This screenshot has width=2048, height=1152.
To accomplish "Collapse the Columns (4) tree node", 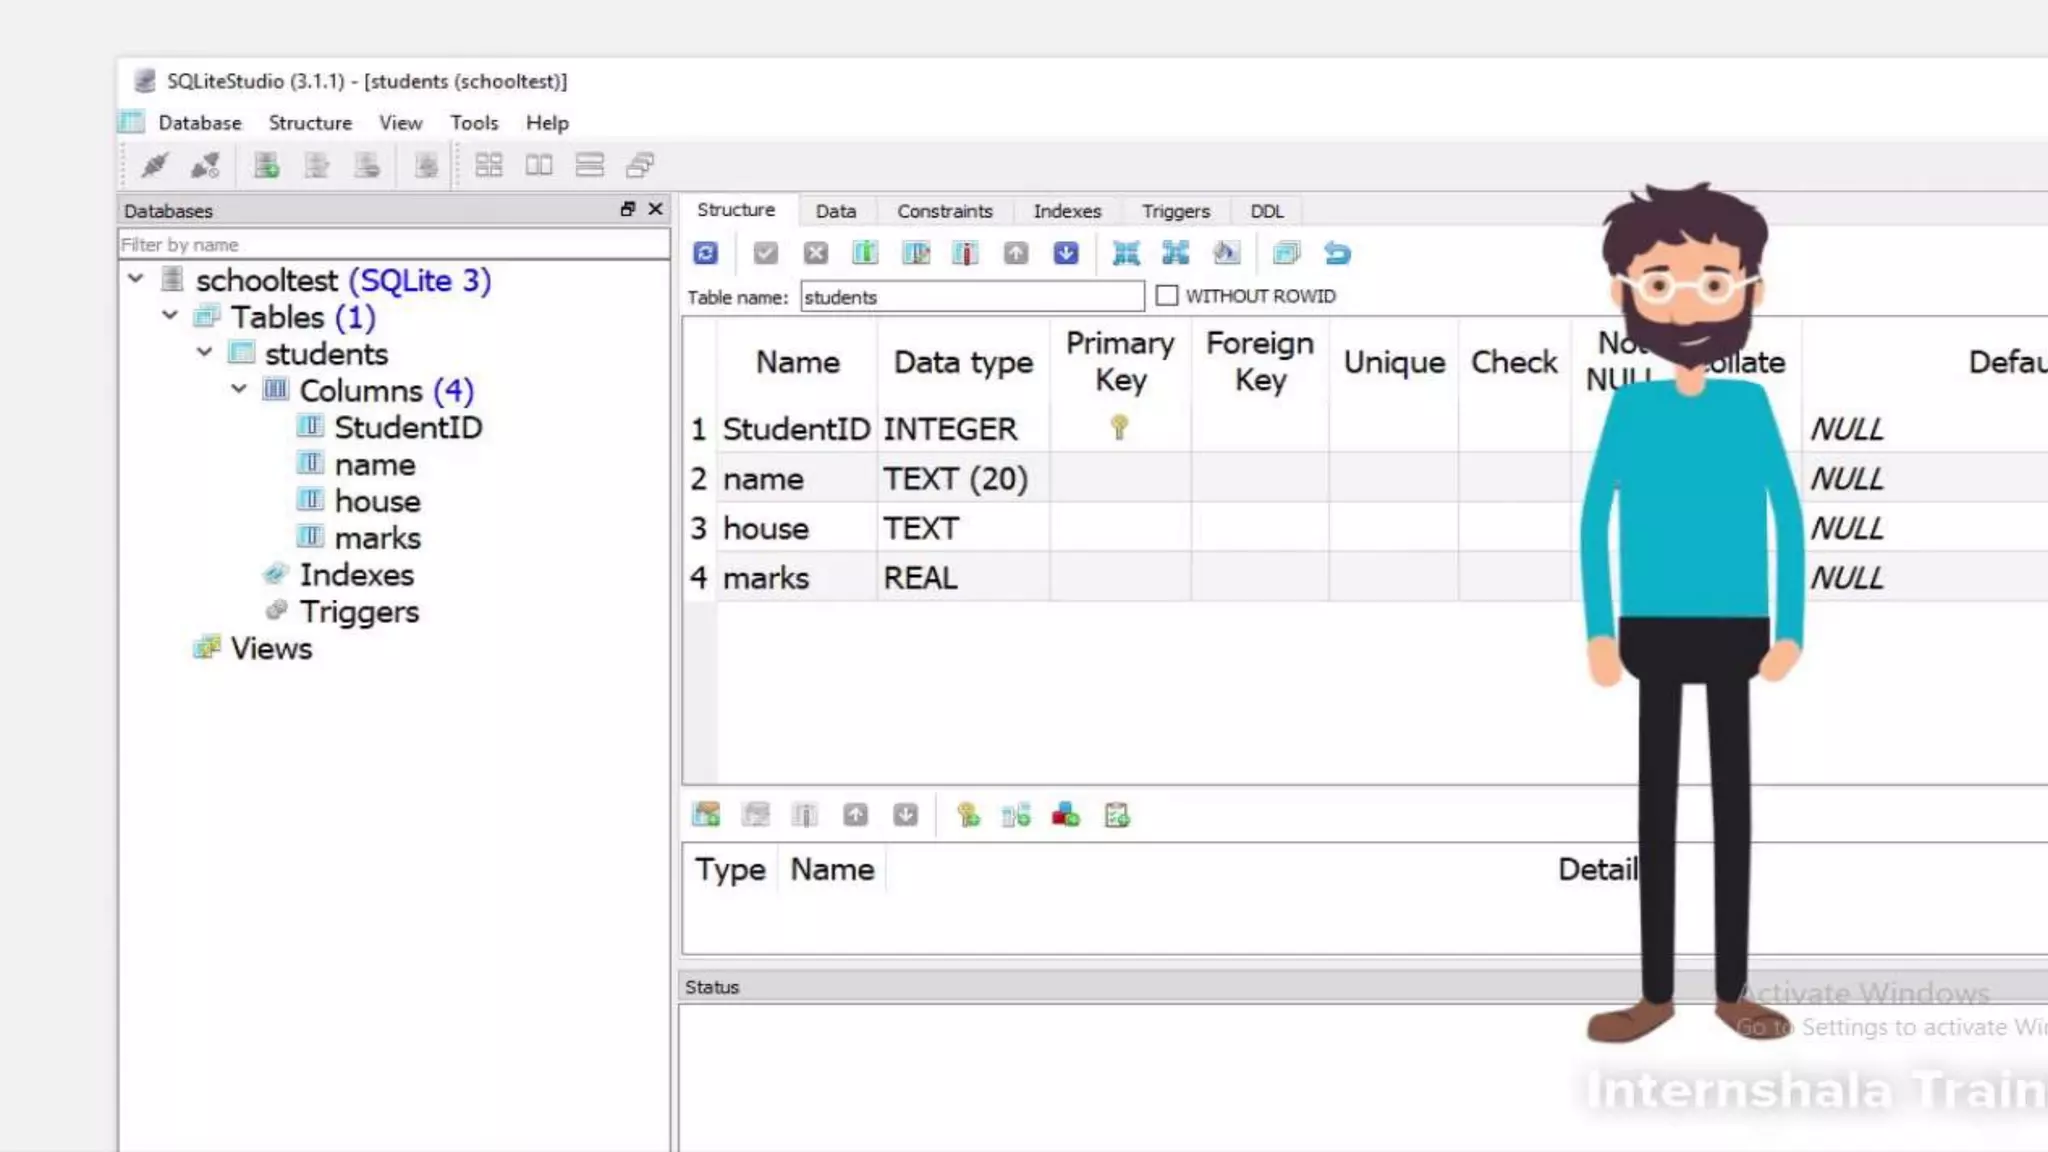I will point(239,389).
